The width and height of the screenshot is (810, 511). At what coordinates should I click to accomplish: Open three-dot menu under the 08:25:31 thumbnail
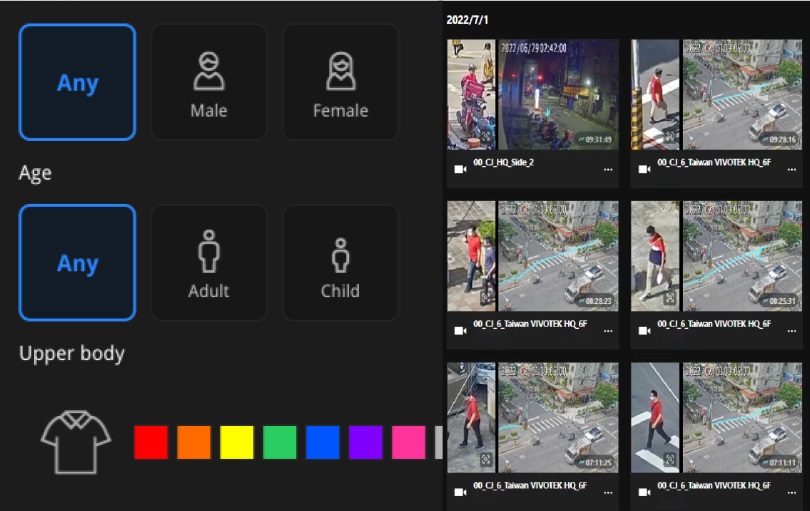(x=791, y=331)
